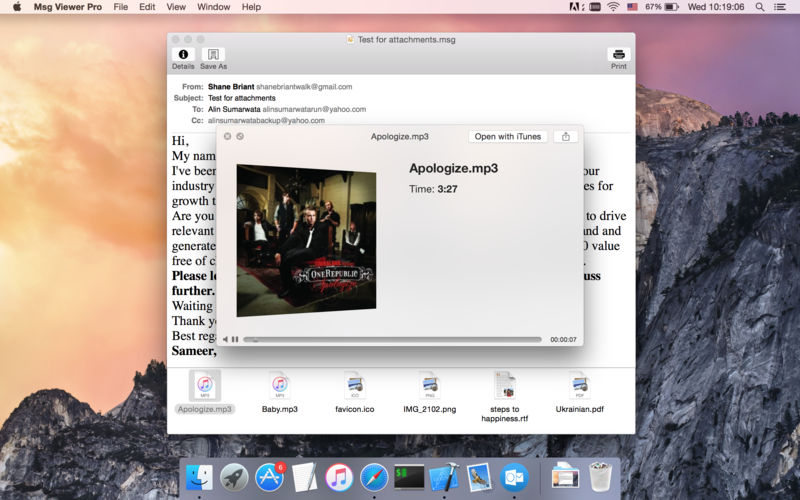The width and height of the screenshot is (800, 500).
Task: Open Outlook from the Dock
Action: tap(514, 478)
